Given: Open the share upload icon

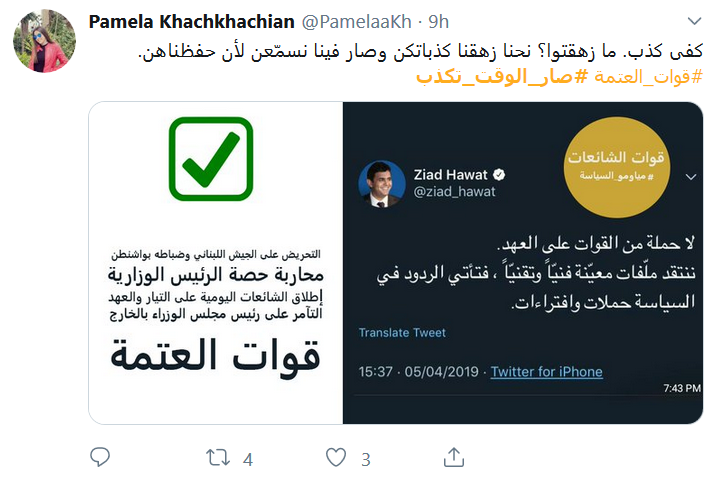Looking at the screenshot, I should click(454, 457).
